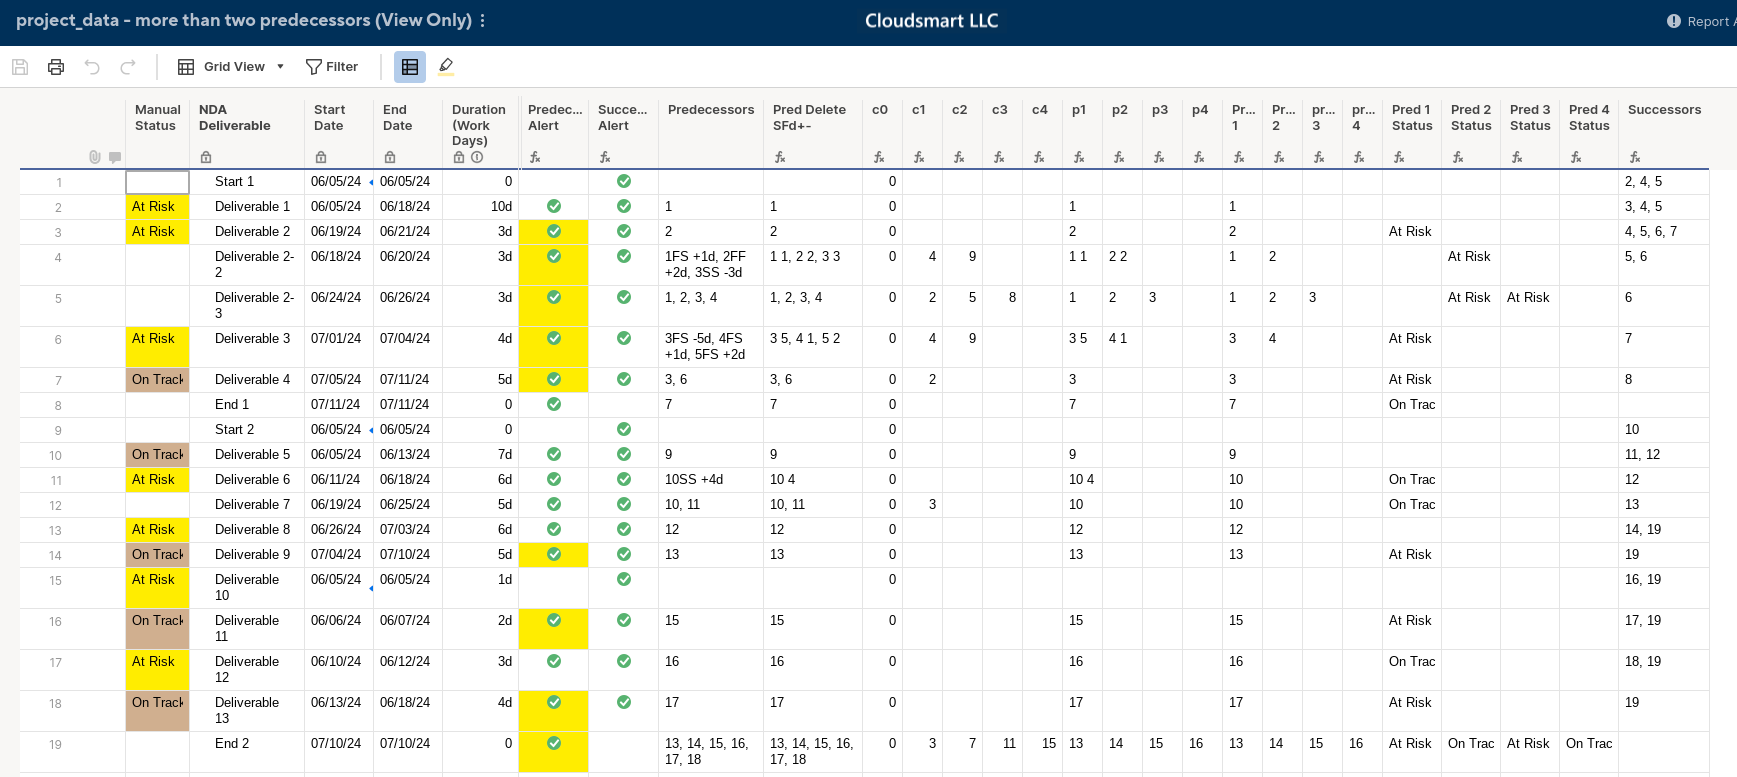This screenshot has width=1737, height=777.
Task: Click the Redo arrow icon
Action: [128, 67]
